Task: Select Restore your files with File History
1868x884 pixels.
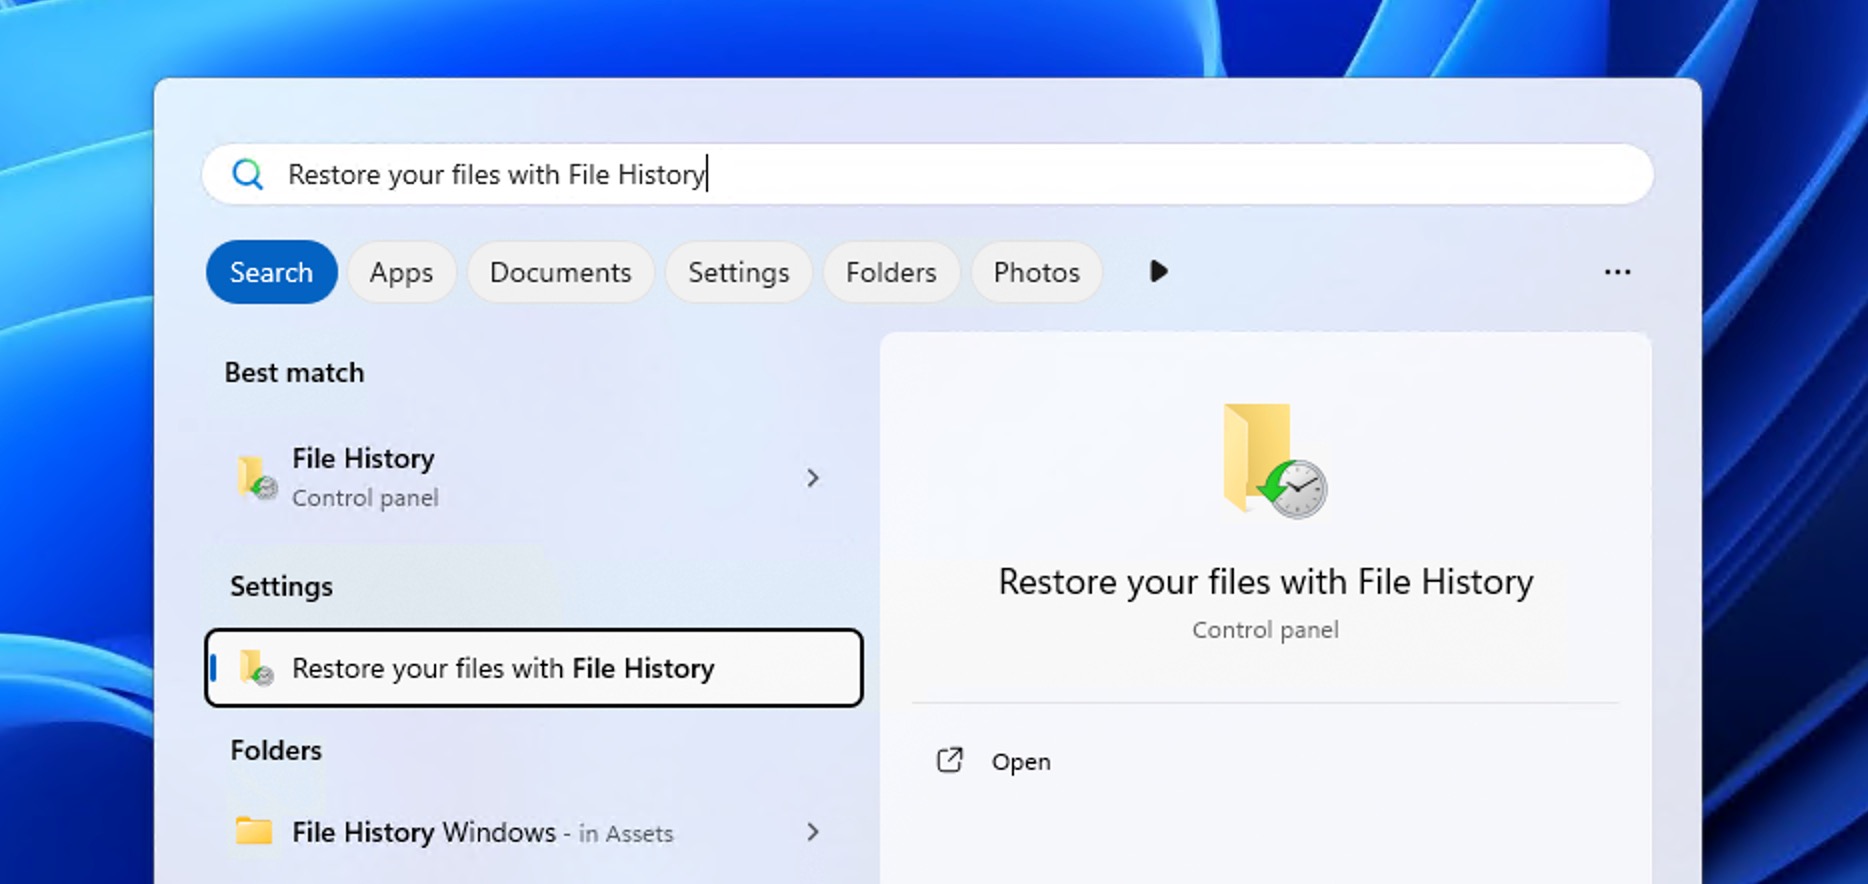Action: 532,668
